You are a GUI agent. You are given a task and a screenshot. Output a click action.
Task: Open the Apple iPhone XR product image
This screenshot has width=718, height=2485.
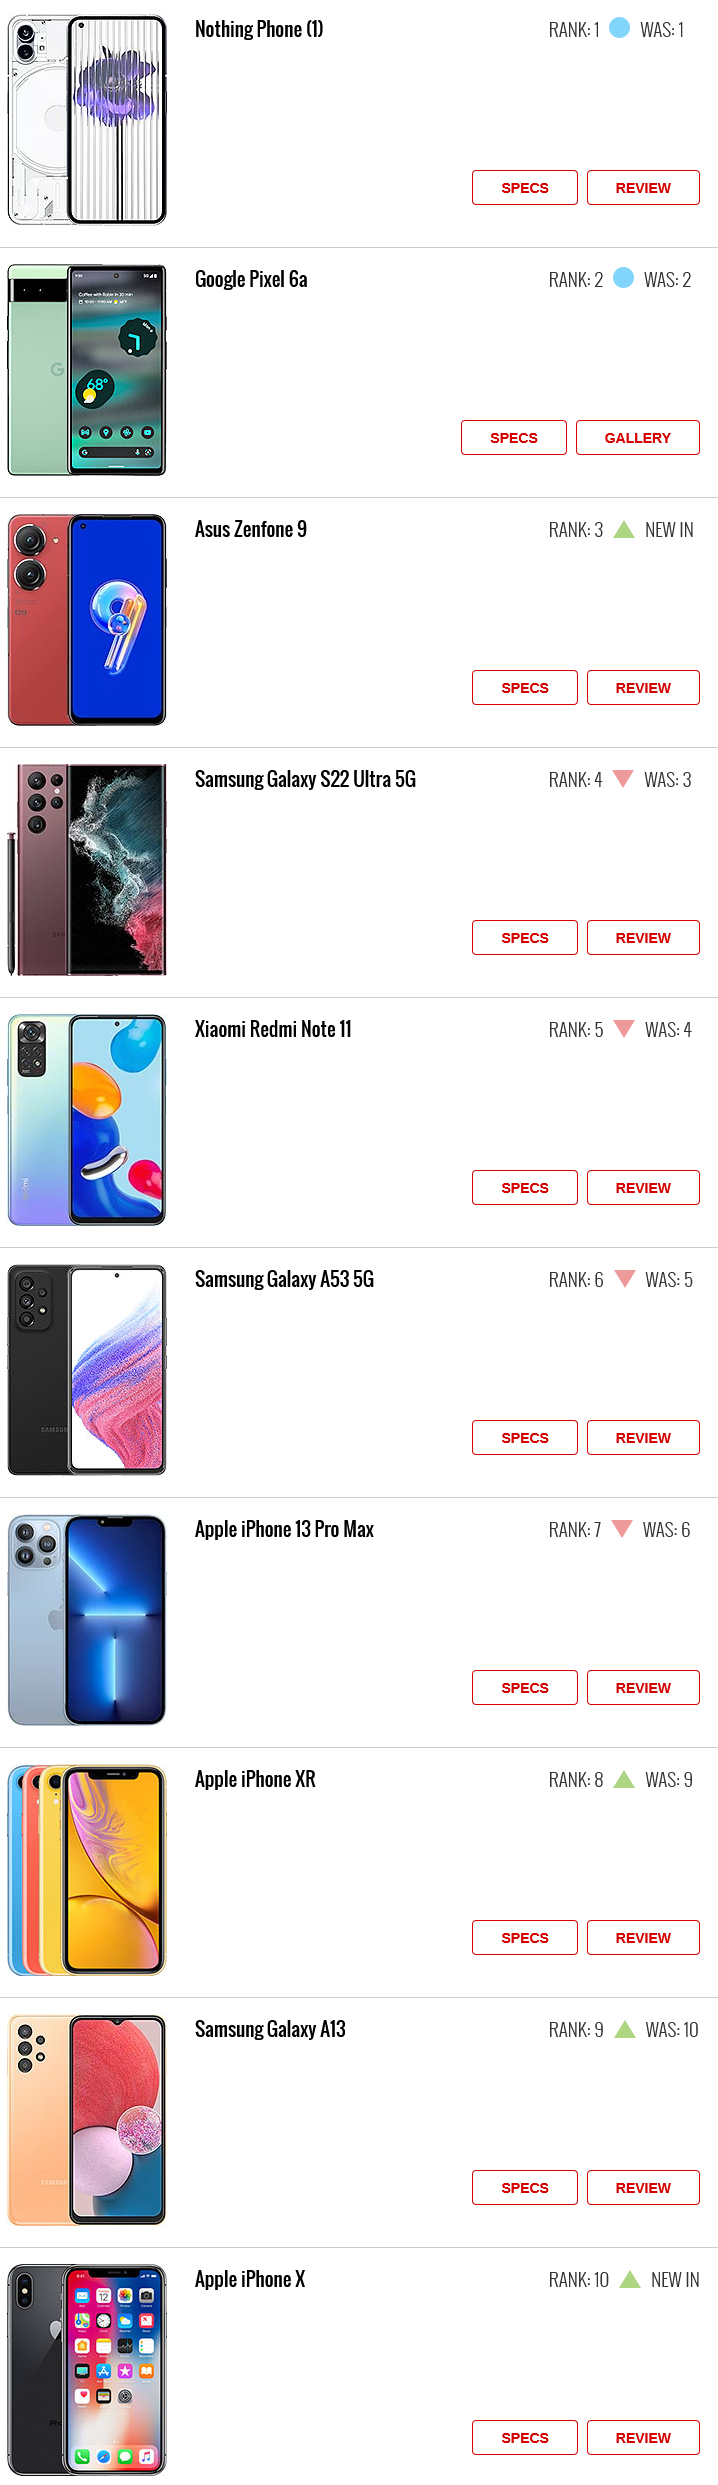[87, 1870]
